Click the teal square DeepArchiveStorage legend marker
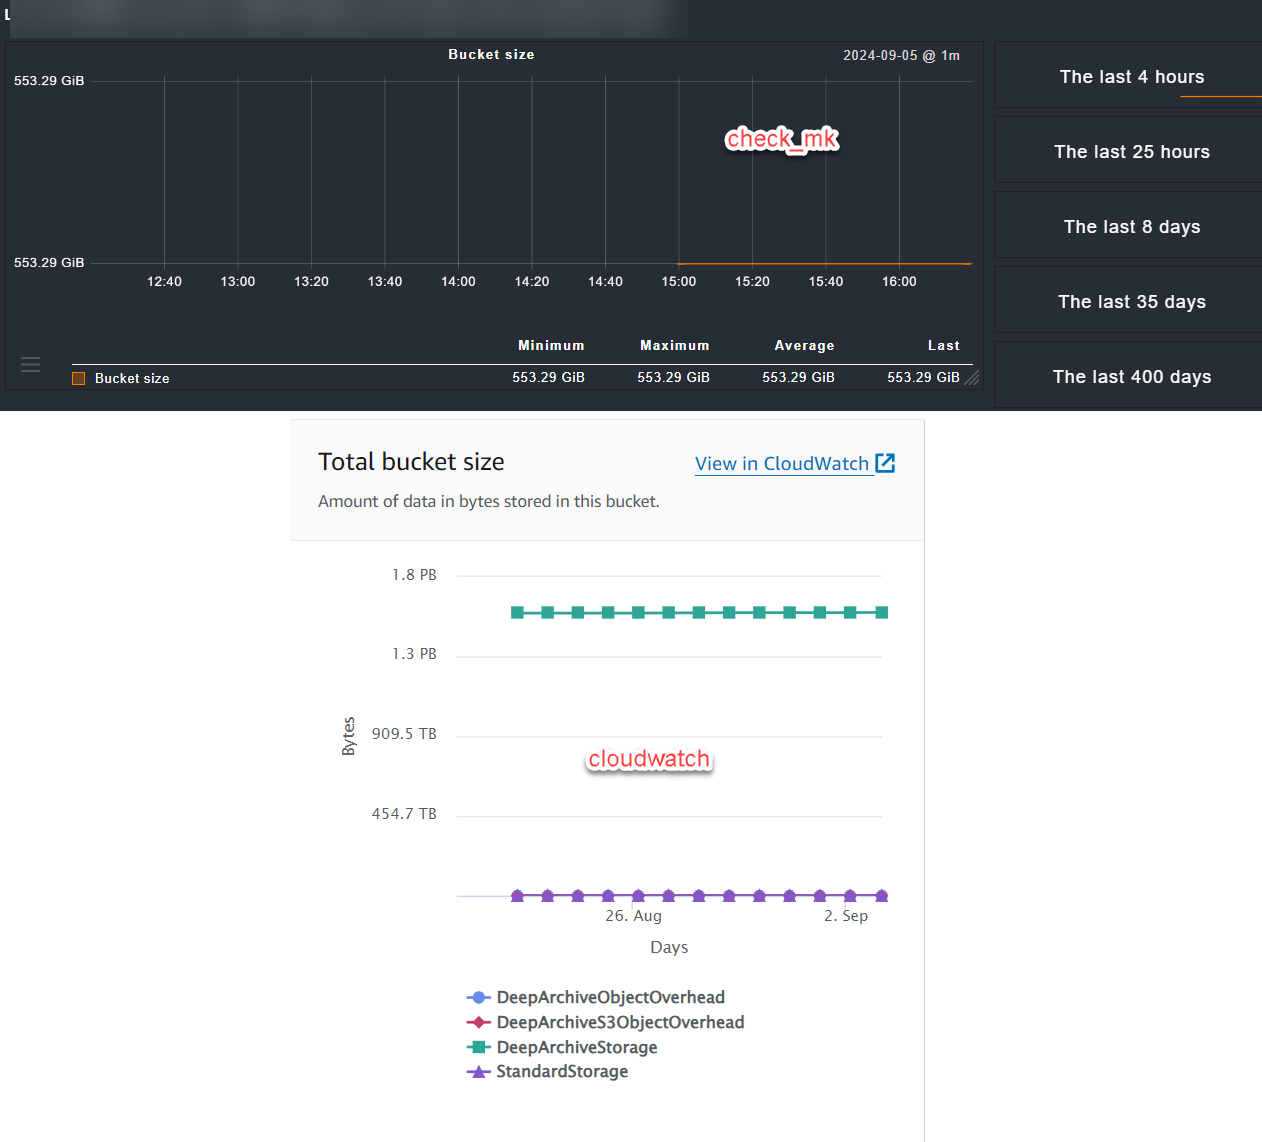This screenshot has width=1262, height=1142. [x=478, y=1047]
